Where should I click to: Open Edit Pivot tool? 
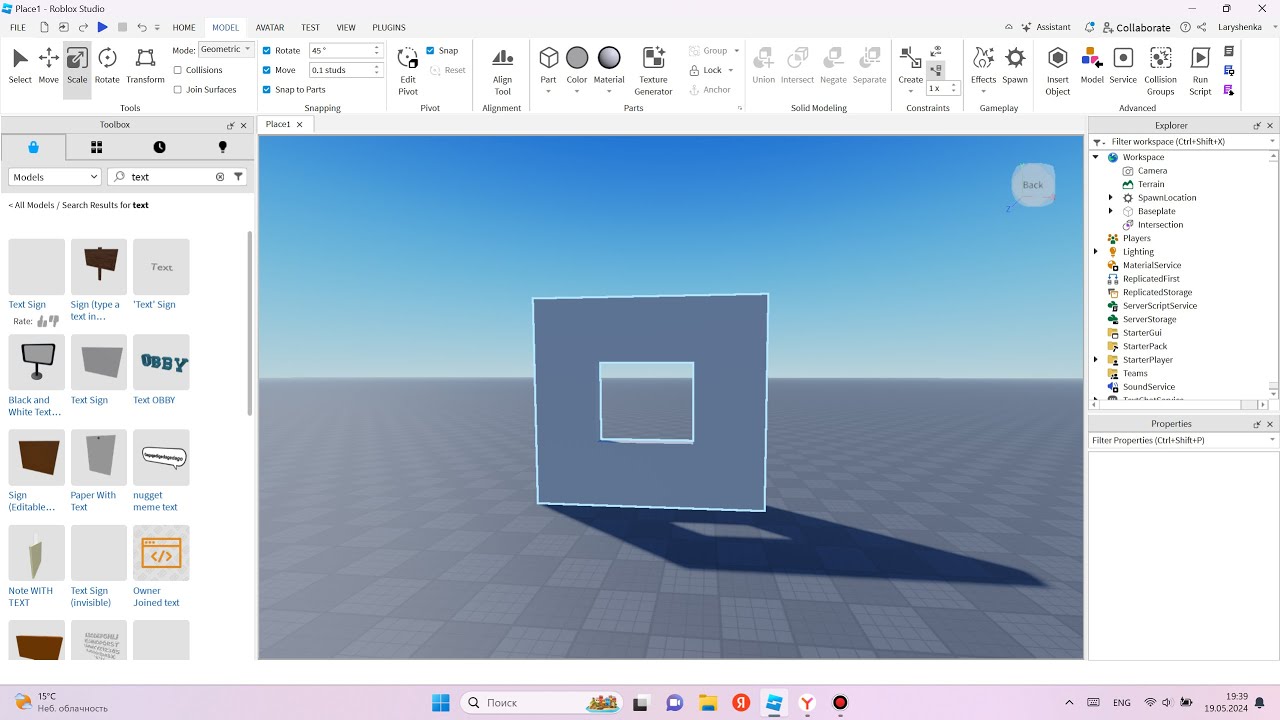(408, 71)
